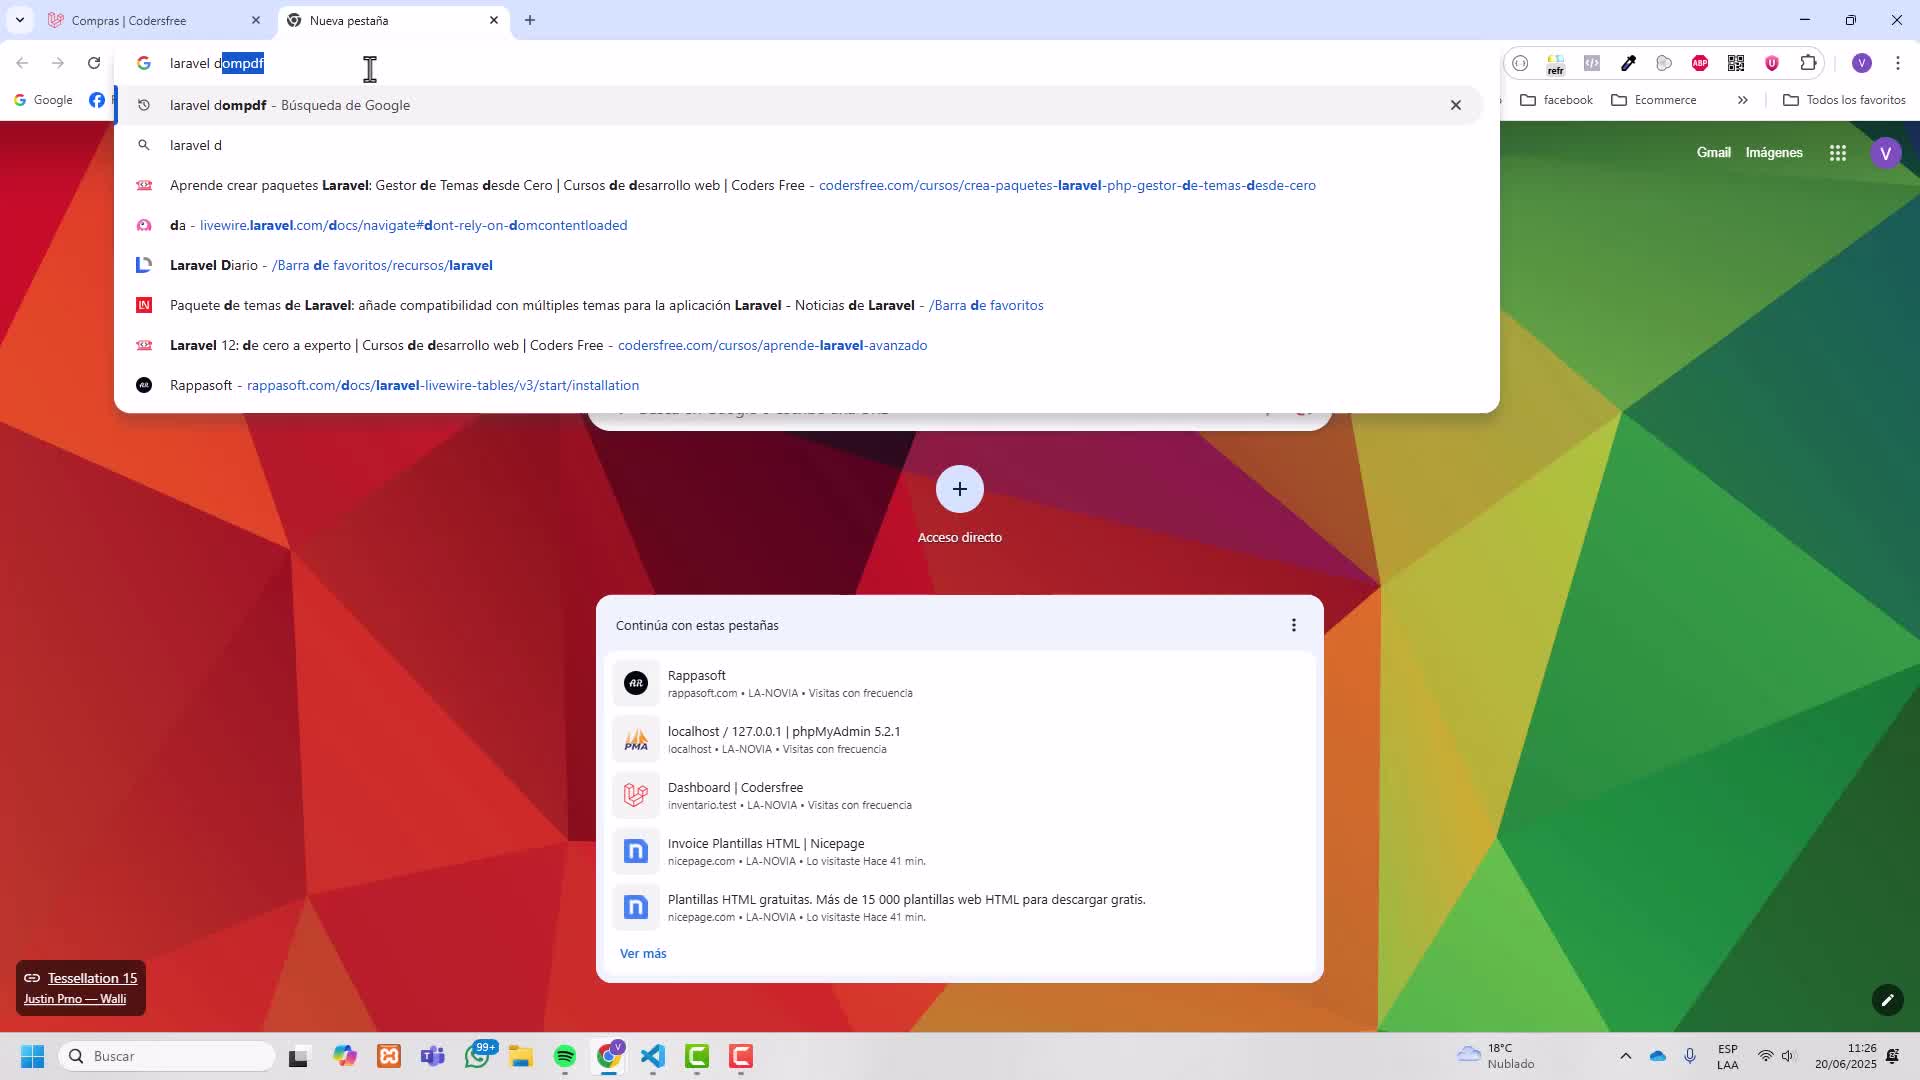Select the 'Nueva pestaña' tab
Viewport: 1920px width, 1080px height.
tap(393, 20)
